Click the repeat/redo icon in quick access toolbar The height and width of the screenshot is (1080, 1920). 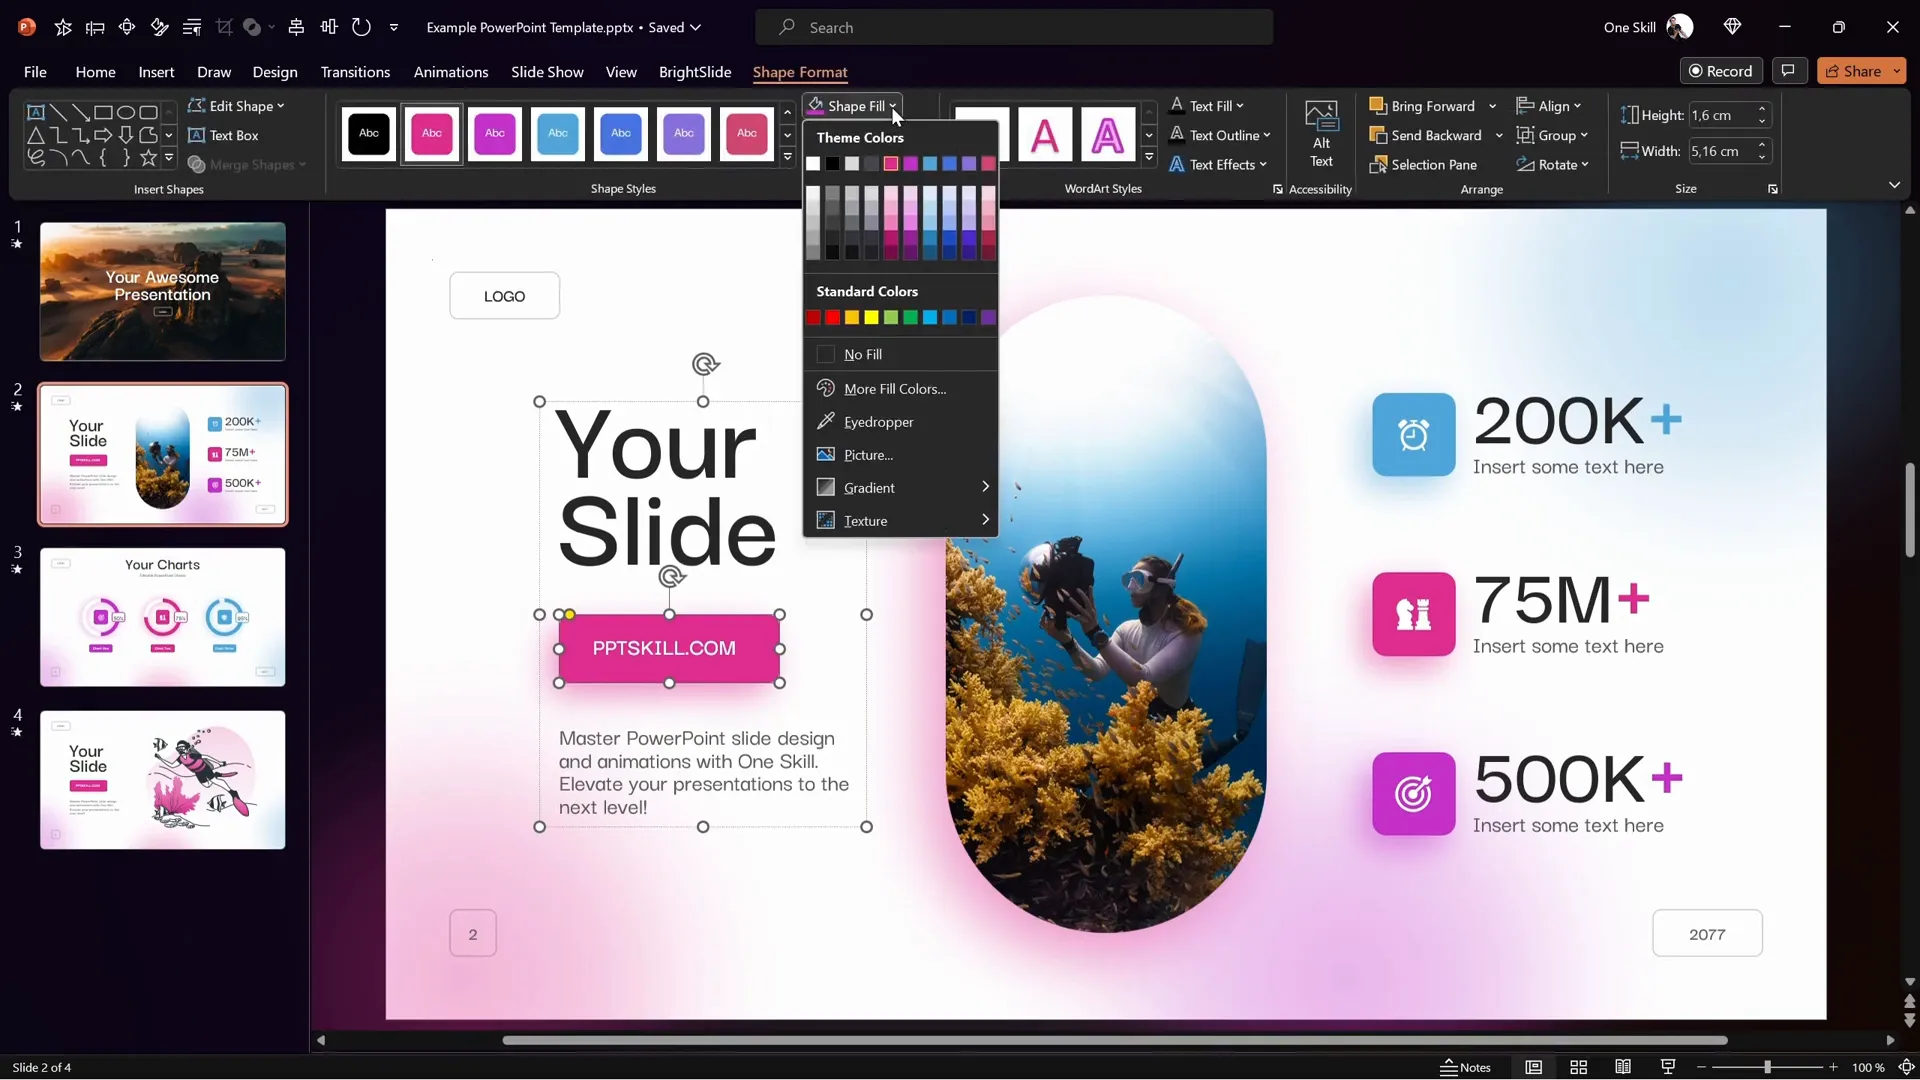tap(361, 27)
